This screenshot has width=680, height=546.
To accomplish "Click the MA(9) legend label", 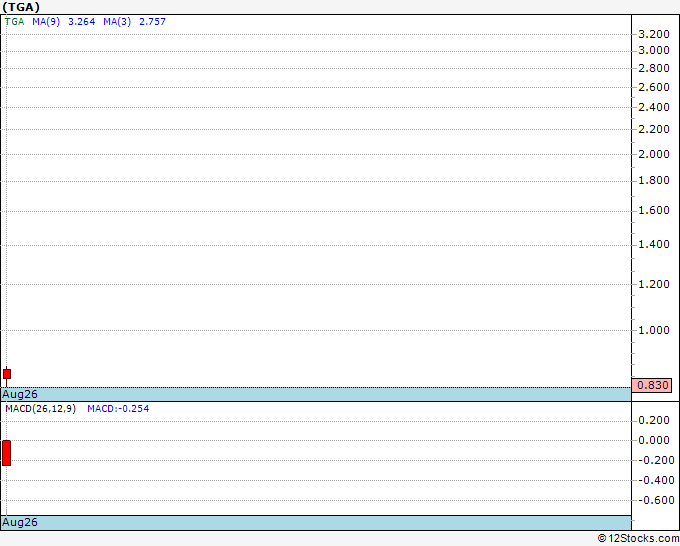I will [x=46, y=22].
